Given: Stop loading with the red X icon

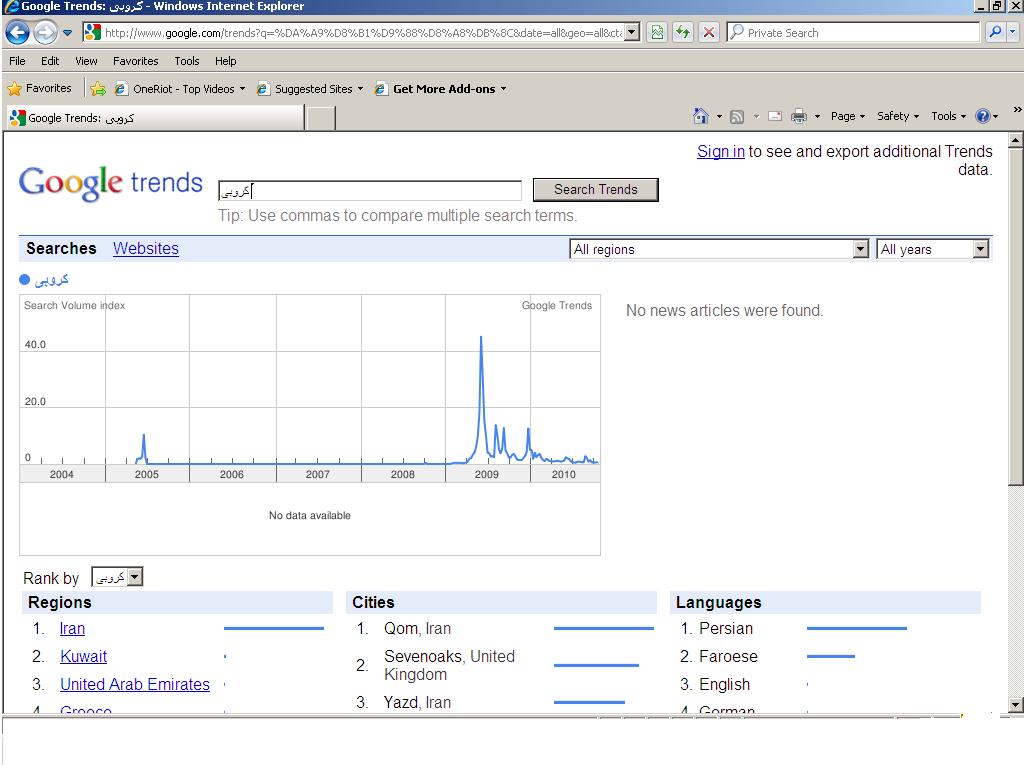Looking at the screenshot, I should coord(709,32).
